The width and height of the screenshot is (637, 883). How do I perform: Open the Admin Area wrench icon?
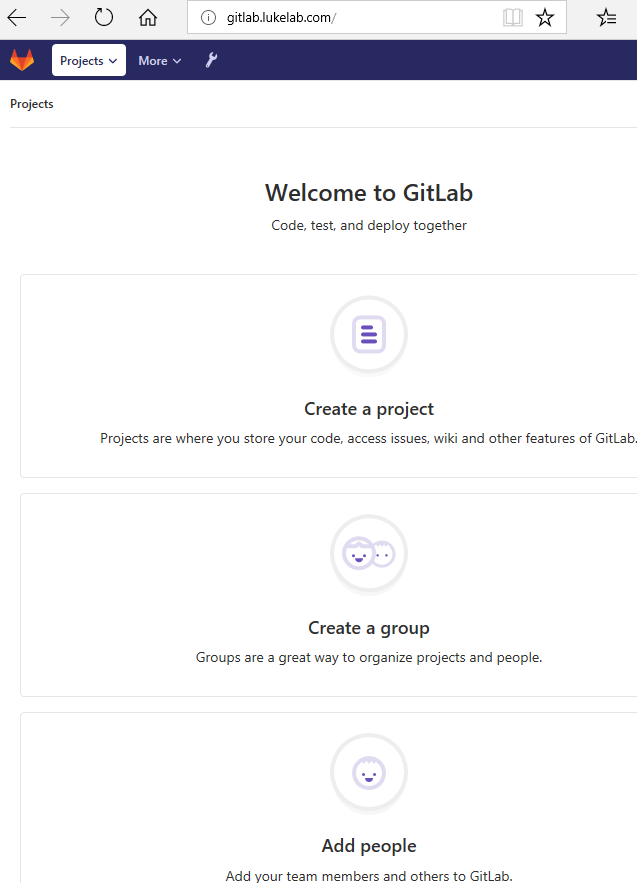coord(211,60)
